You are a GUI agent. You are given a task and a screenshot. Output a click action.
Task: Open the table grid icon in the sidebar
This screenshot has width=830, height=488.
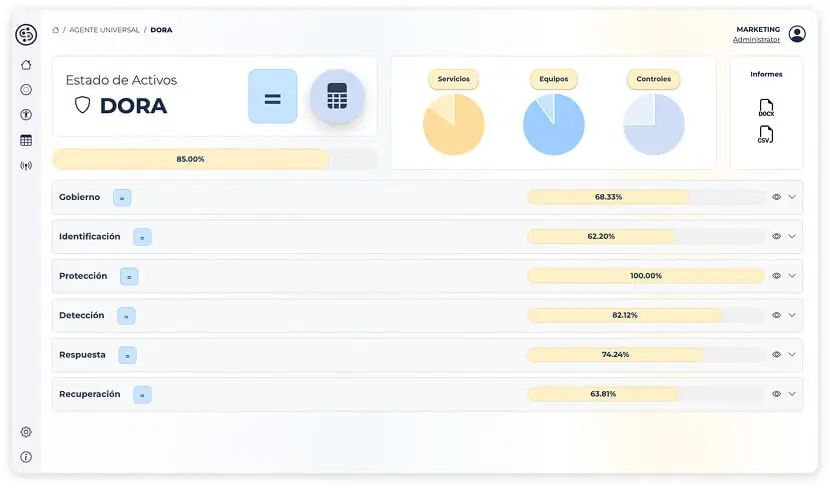point(26,140)
